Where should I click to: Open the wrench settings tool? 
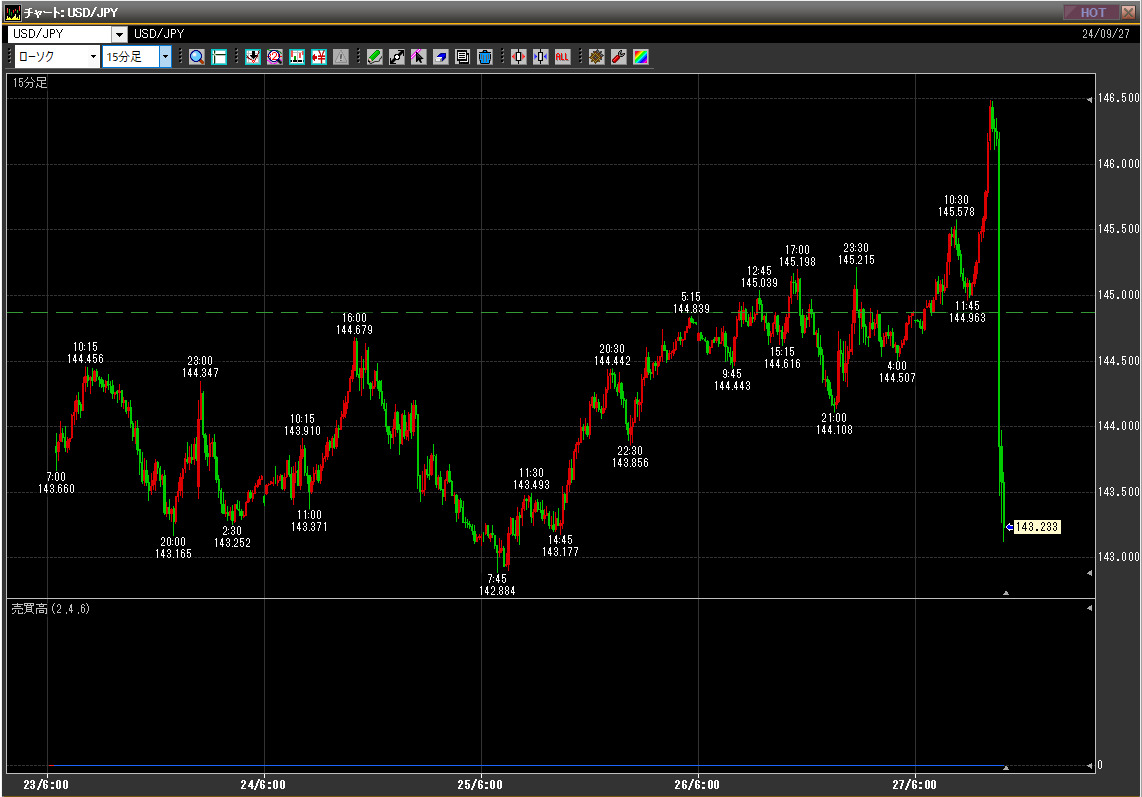click(x=618, y=57)
